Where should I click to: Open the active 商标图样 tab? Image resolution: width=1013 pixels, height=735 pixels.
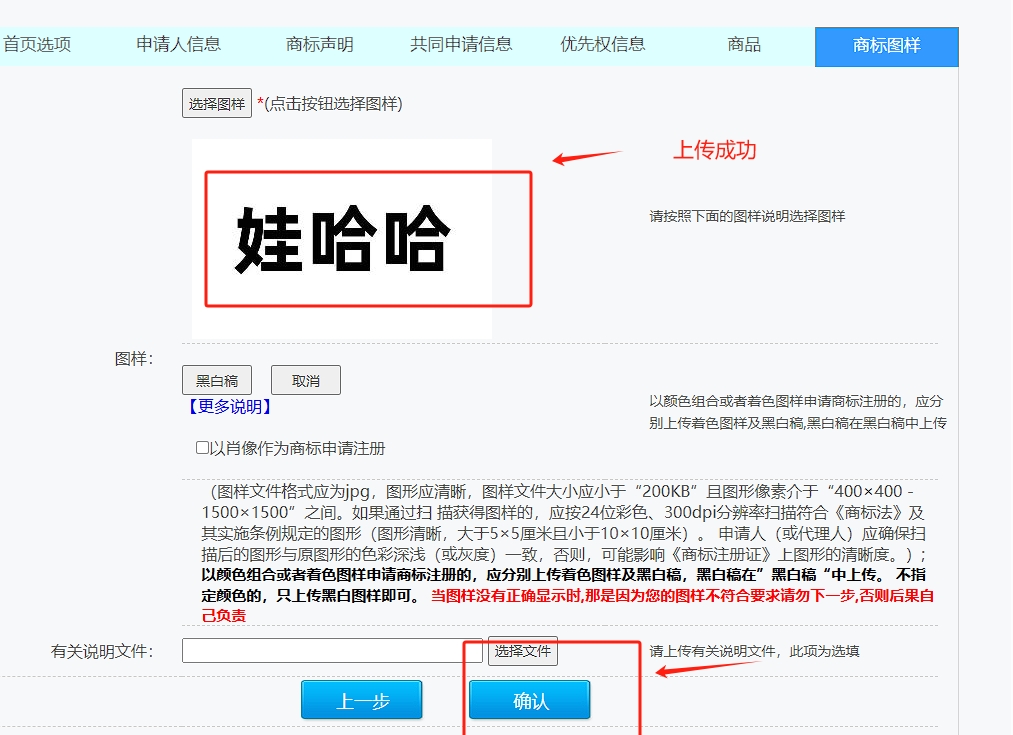pos(886,47)
